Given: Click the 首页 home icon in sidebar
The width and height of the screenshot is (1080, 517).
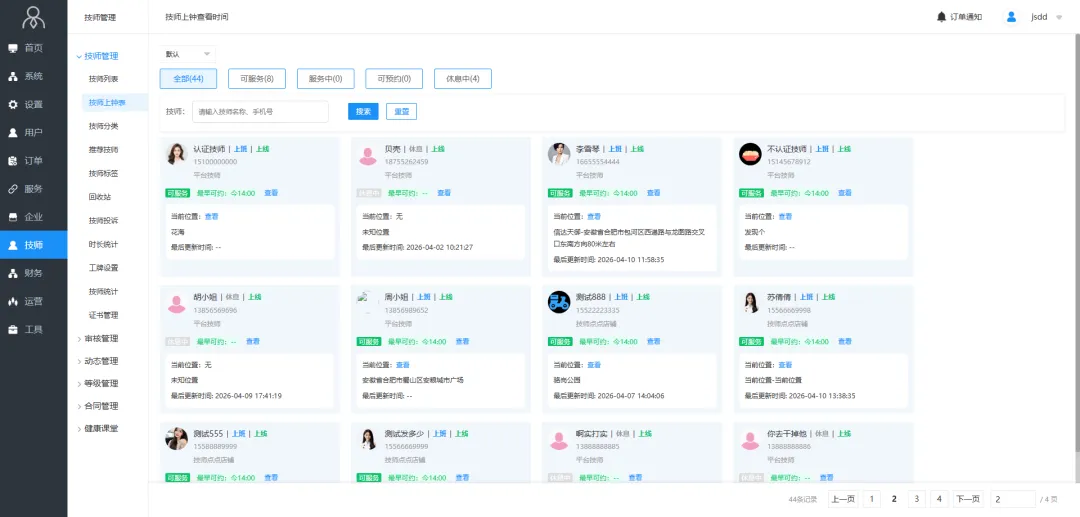Looking at the screenshot, I should (x=13, y=48).
